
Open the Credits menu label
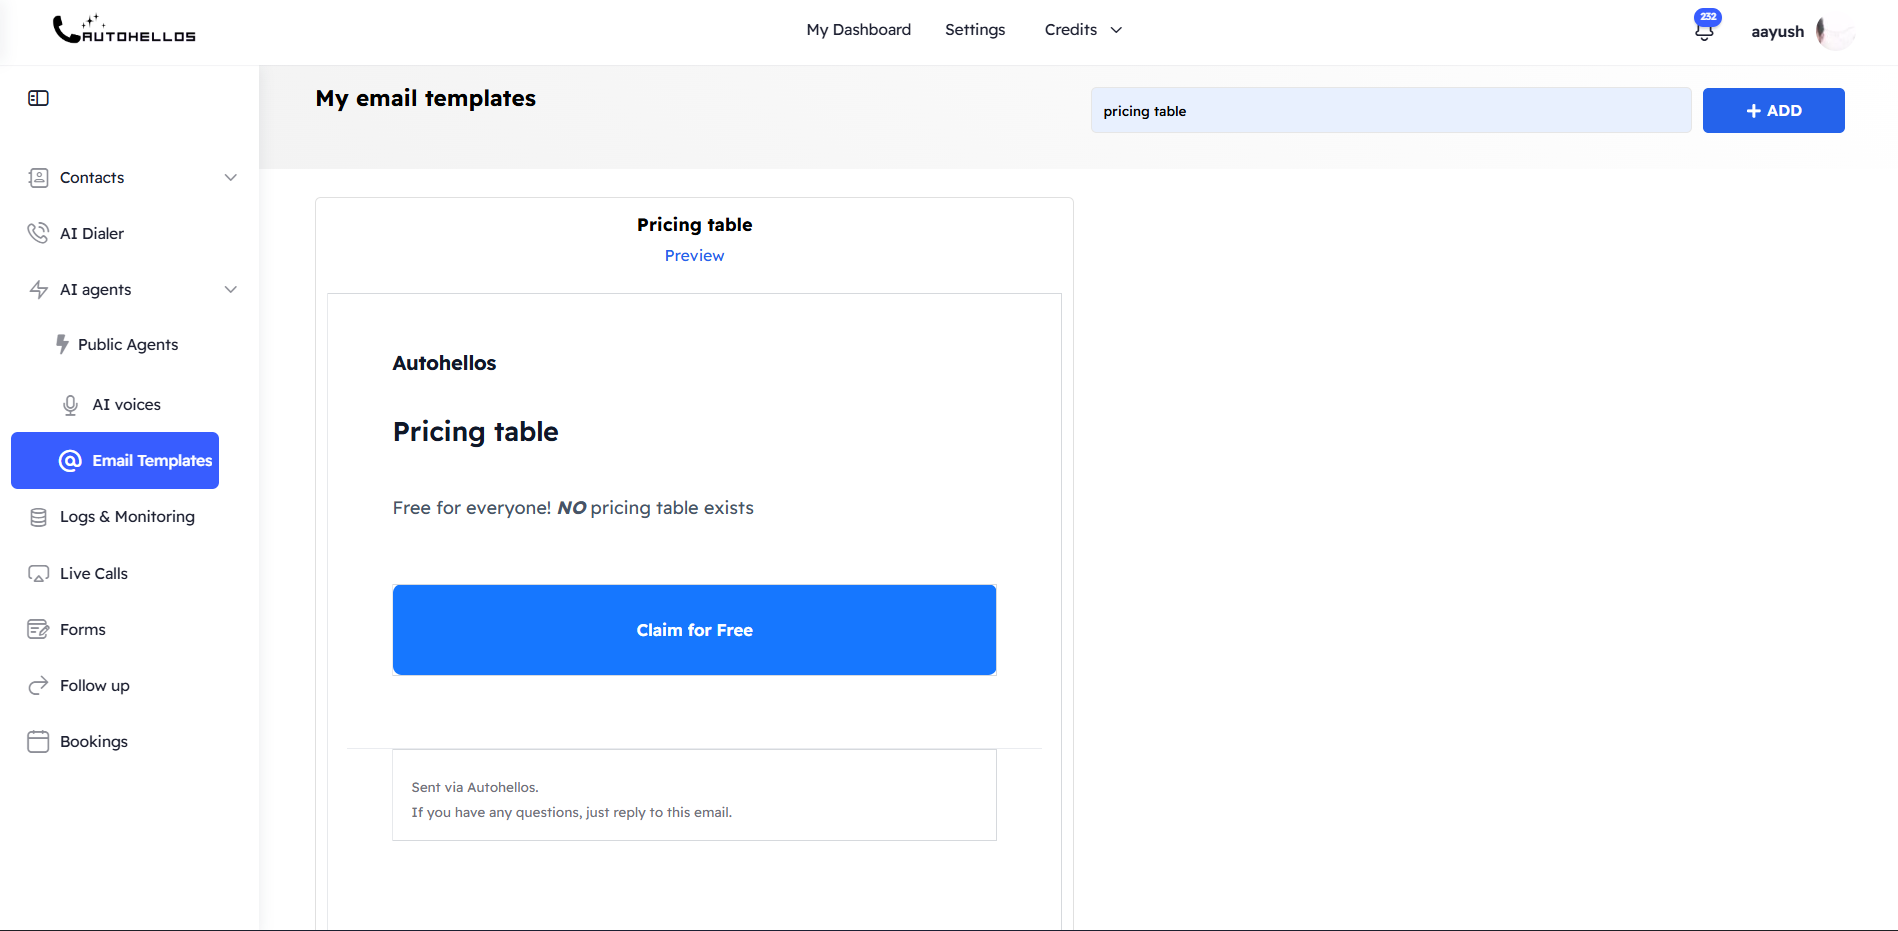(x=1071, y=30)
